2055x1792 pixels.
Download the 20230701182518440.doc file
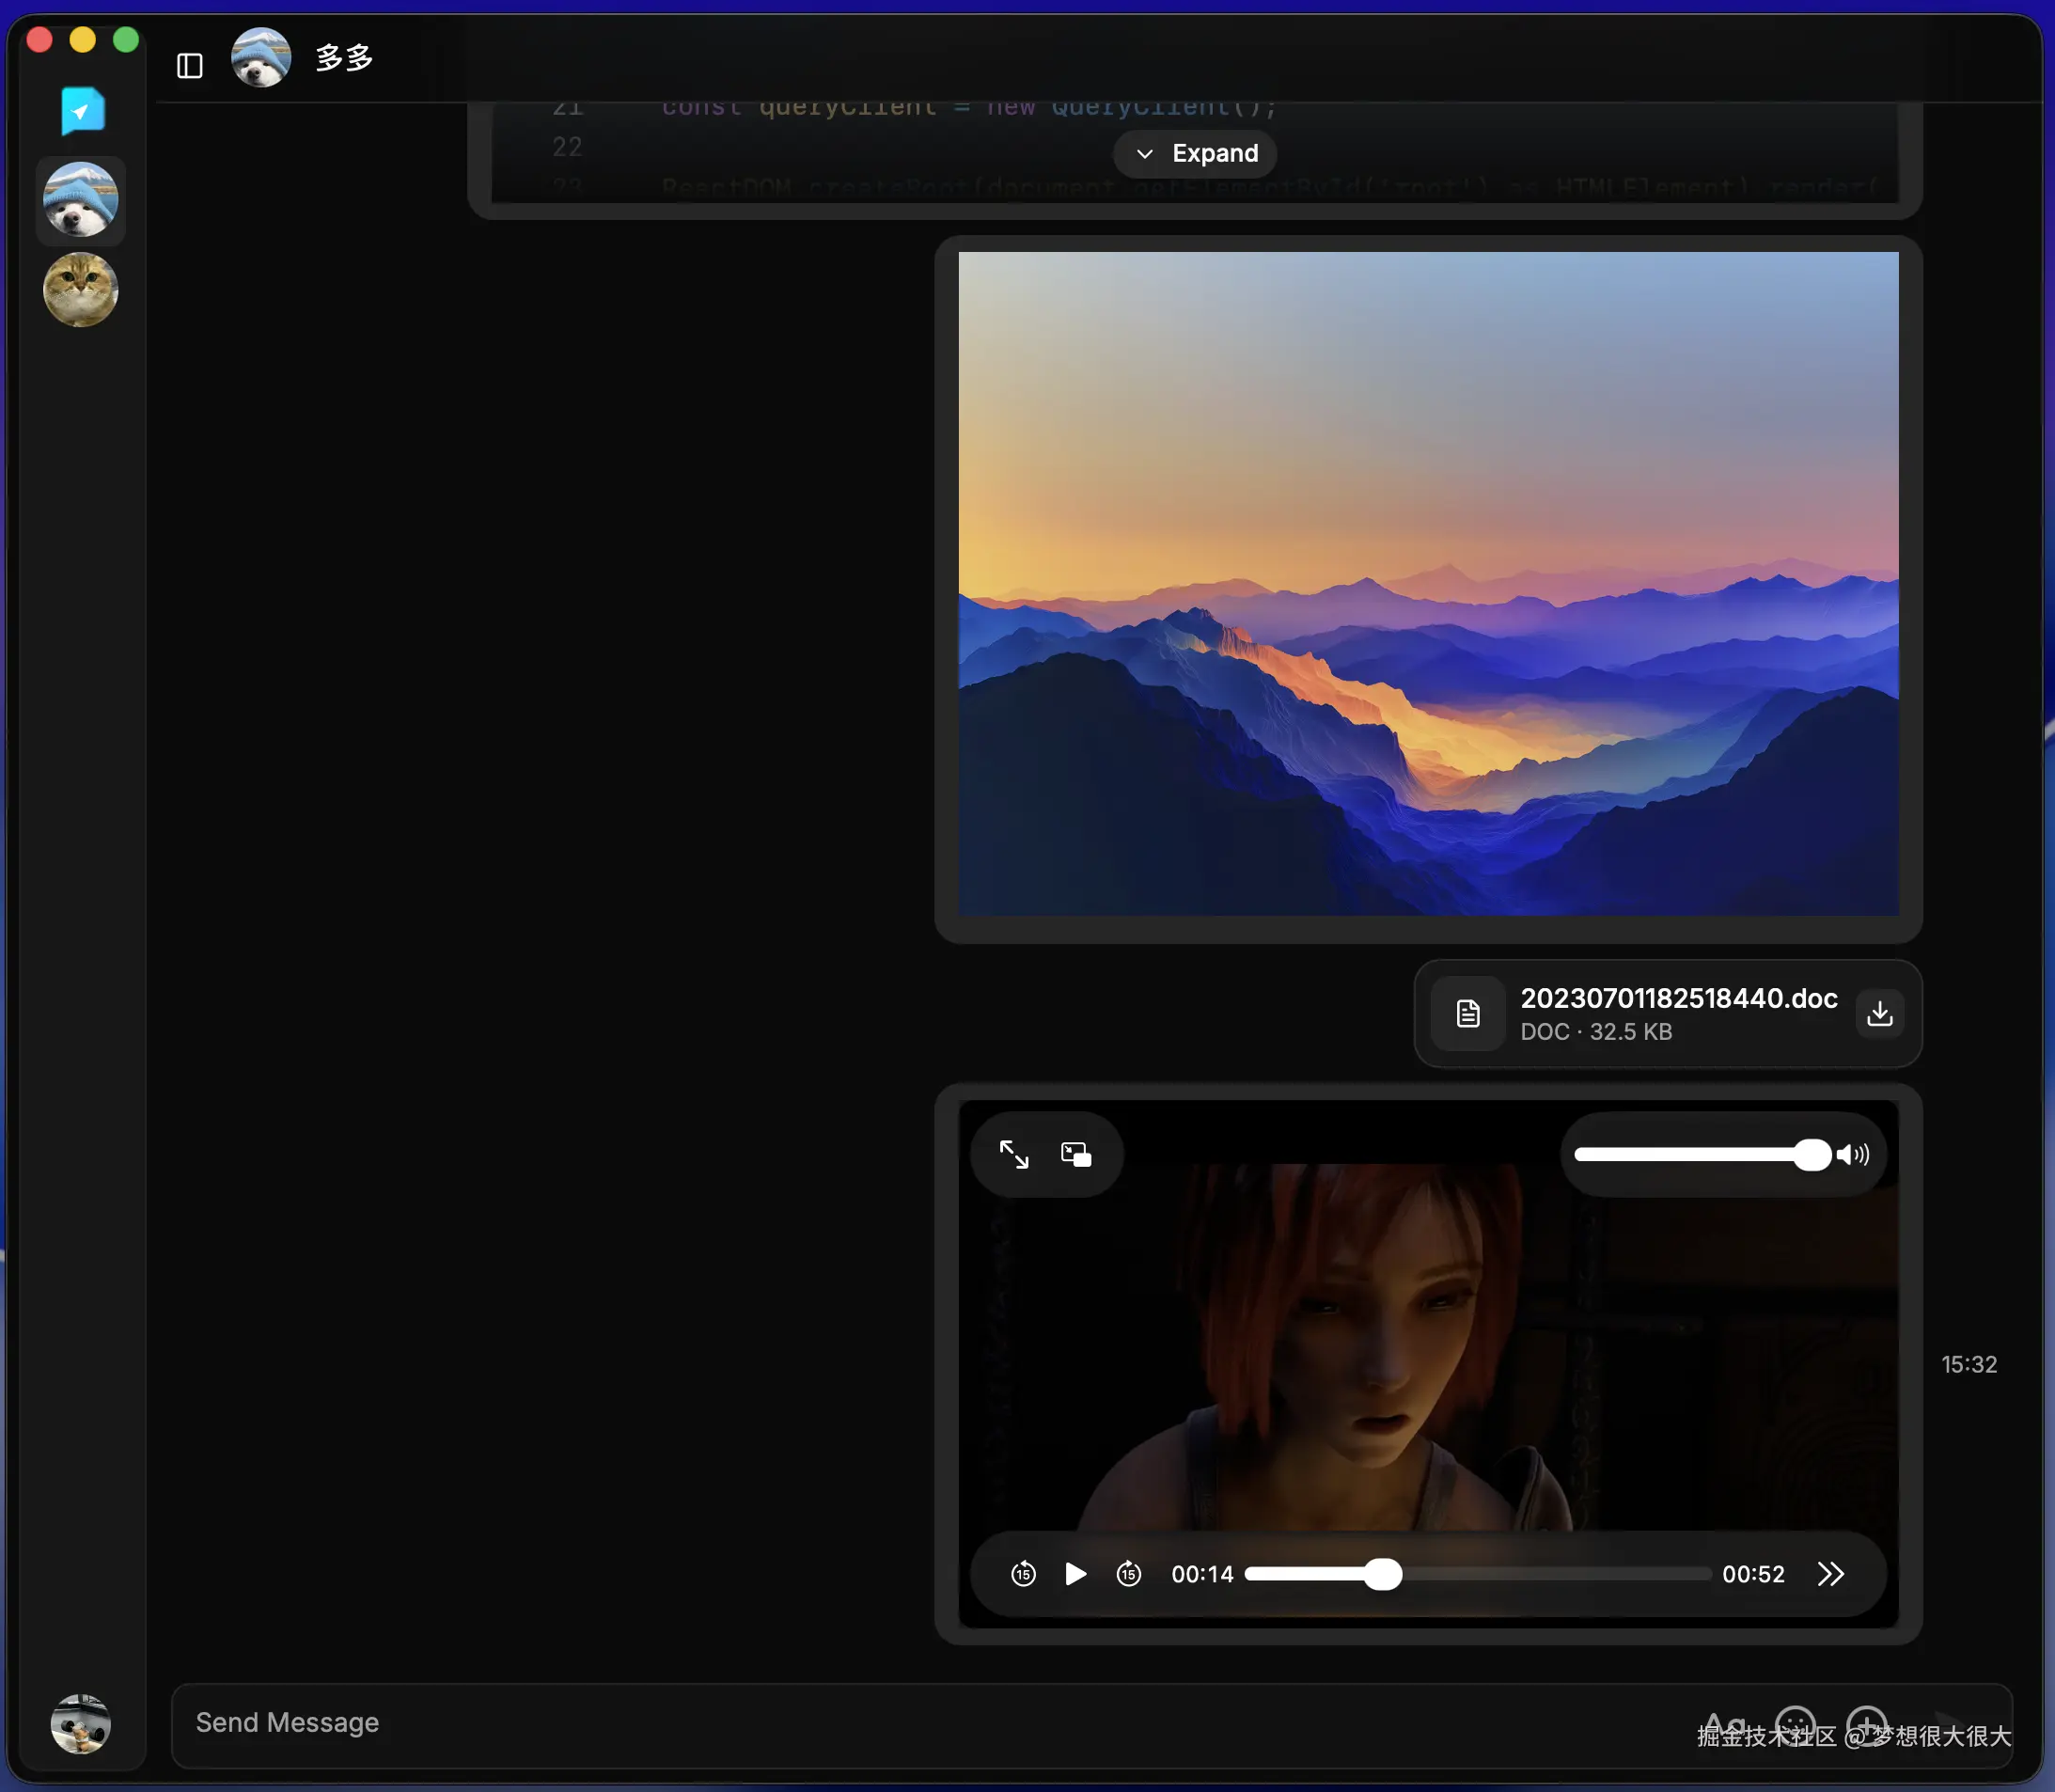(x=1880, y=1013)
